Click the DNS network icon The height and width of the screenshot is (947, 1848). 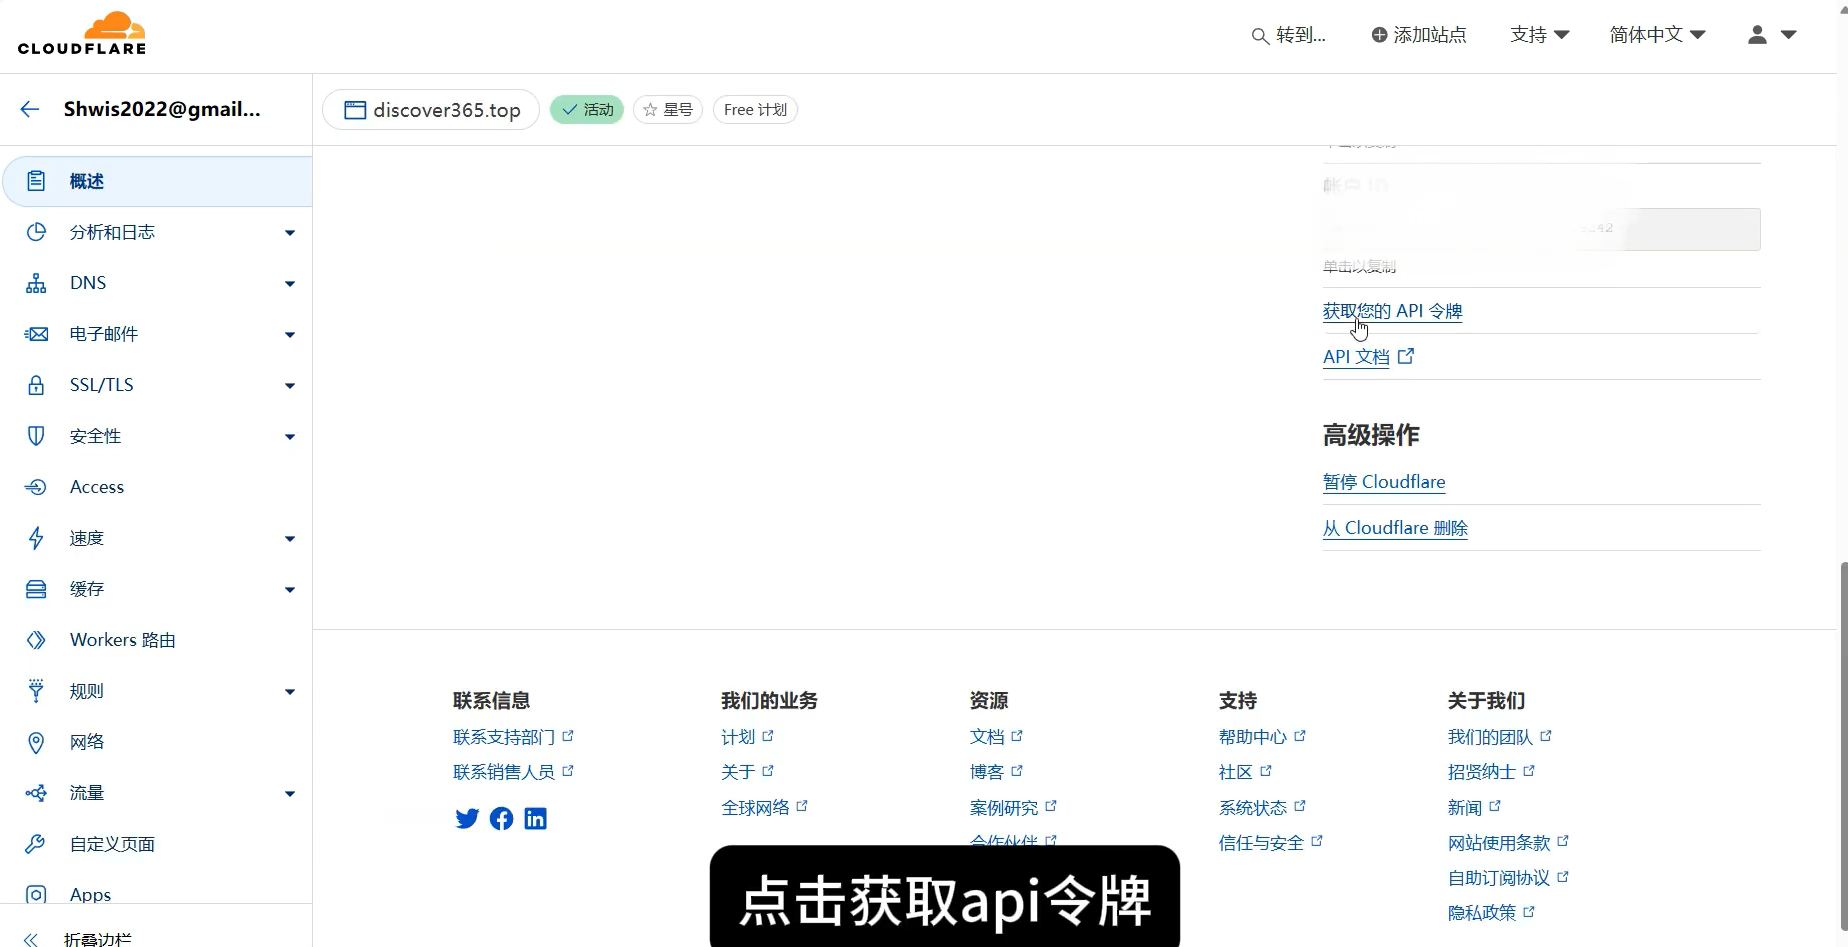(x=36, y=283)
